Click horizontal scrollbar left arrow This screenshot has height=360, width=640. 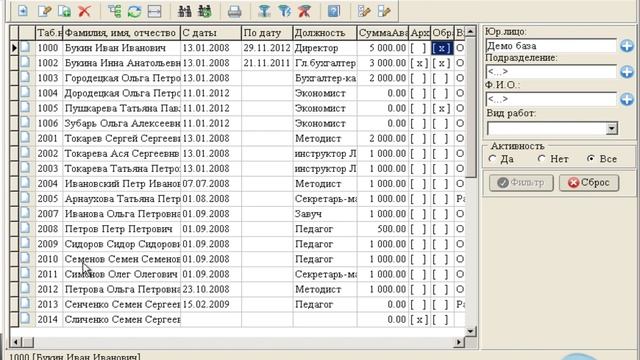pos(16,342)
